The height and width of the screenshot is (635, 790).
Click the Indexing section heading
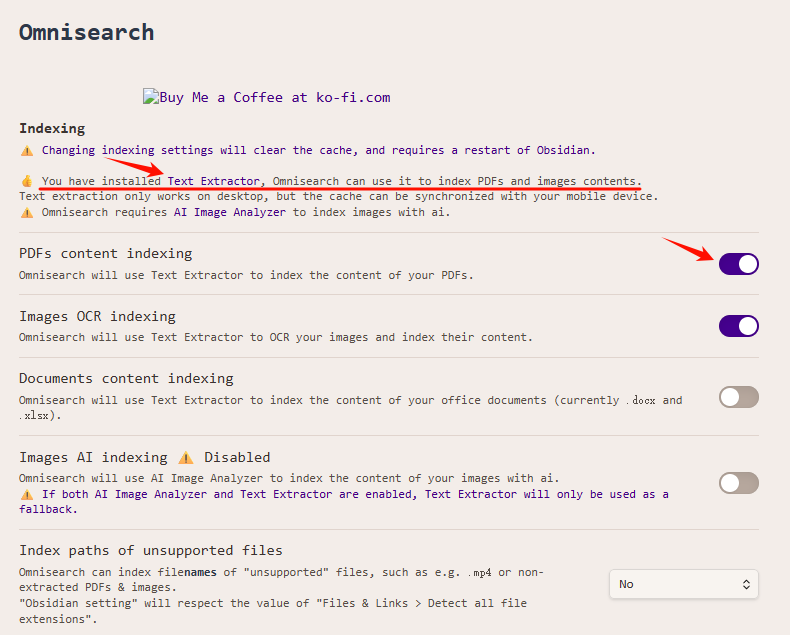click(x=52, y=128)
